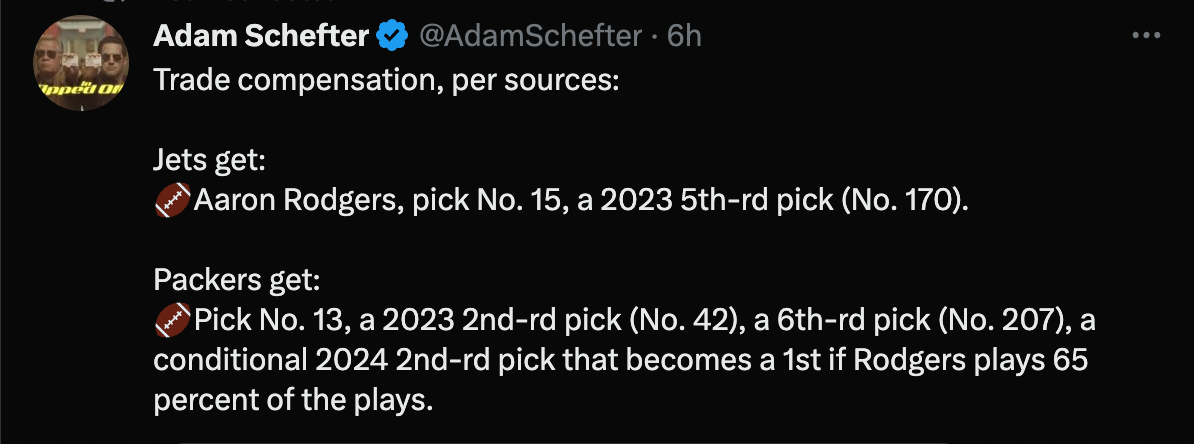Image resolution: width=1194 pixels, height=444 pixels.
Task: Click the football emoji before Pick No. 13
Action: pos(172,320)
